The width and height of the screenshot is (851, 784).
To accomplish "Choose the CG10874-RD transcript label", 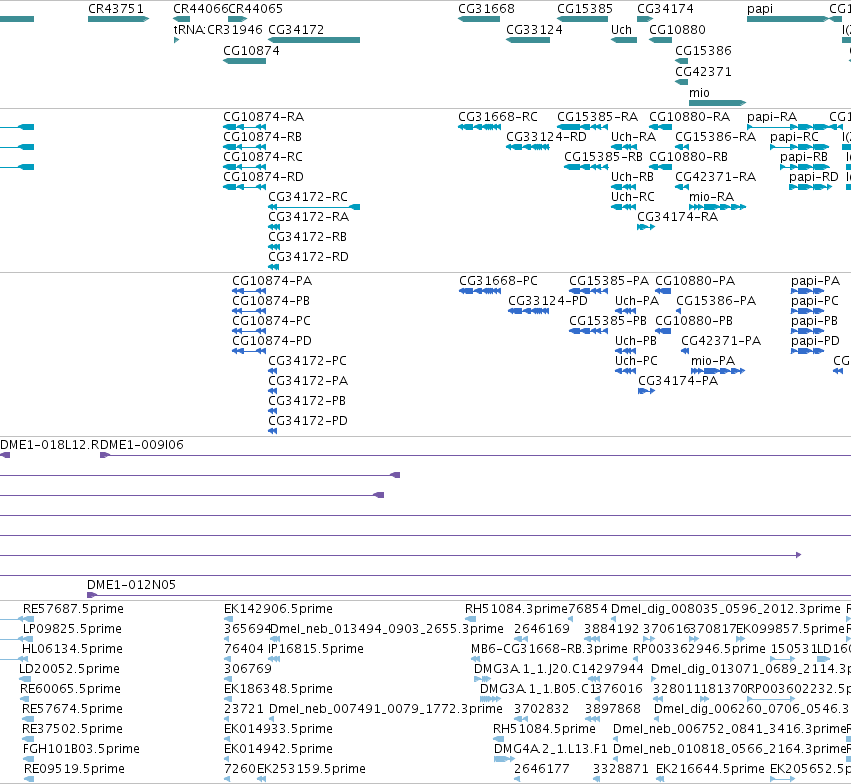I will click(264, 177).
